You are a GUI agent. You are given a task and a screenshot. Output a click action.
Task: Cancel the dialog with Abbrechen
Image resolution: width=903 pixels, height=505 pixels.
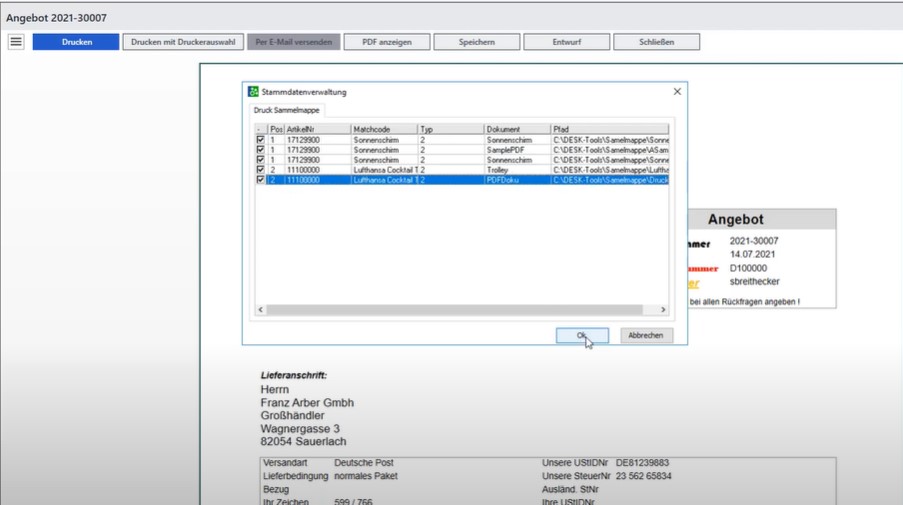tap(646, 335)
